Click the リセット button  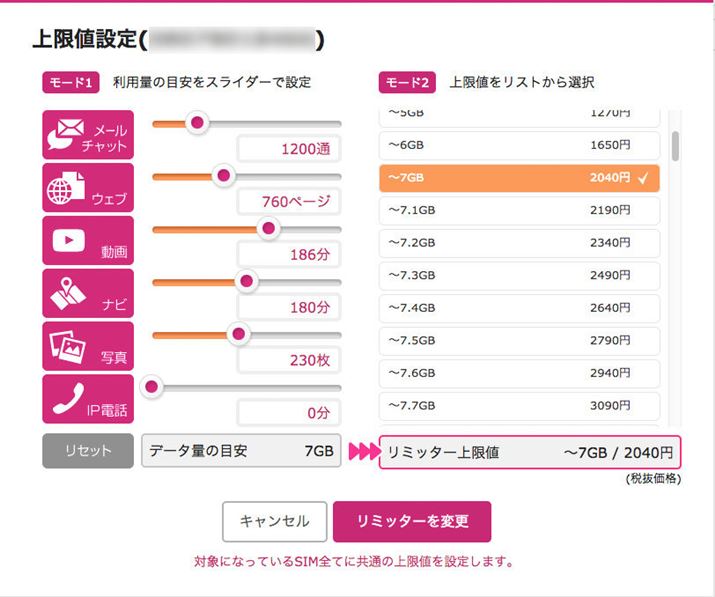pyautogui.click(x=88, y=451)
